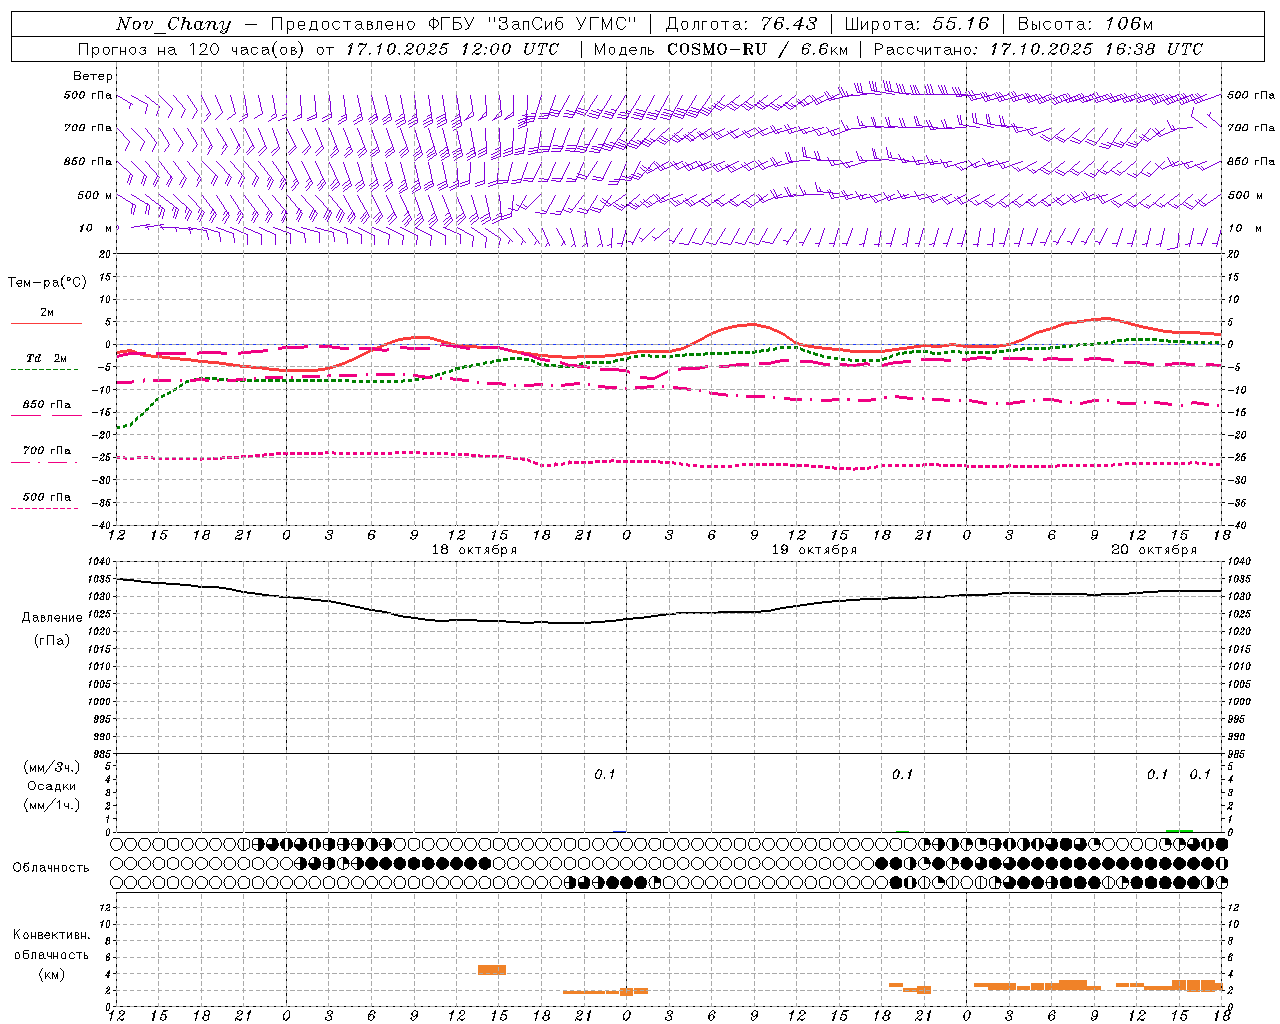1280x1024 pixels.
Task: Click the "Осадки" precipitation label
Action: click(x=52, y=786)
